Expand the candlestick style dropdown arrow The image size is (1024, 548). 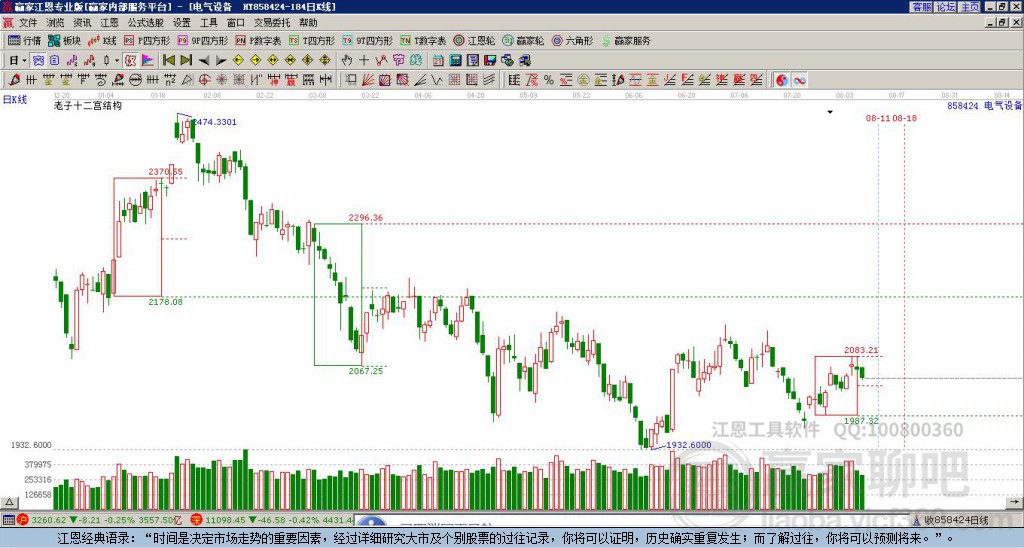pyautogui.click(x=117, y=60)
